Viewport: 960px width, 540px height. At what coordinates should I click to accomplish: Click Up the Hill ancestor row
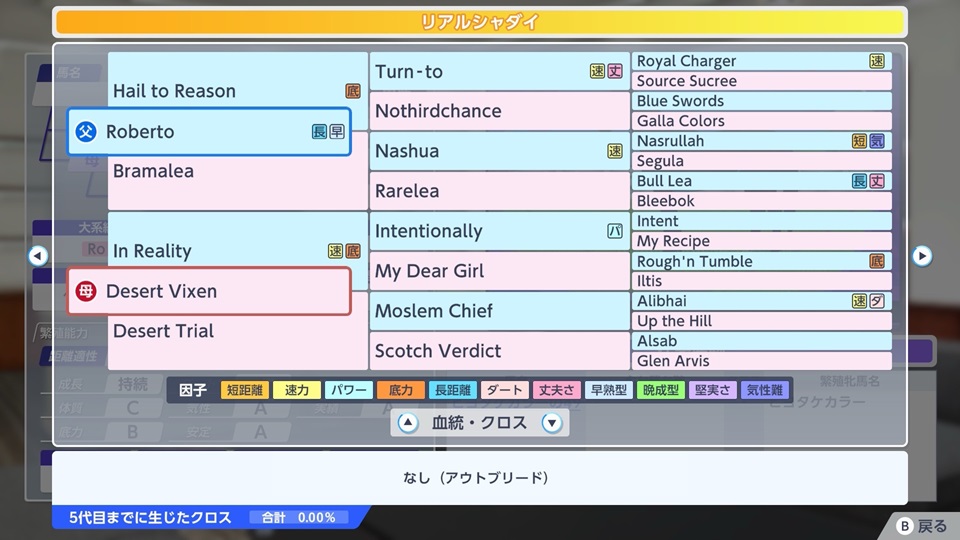(x=762, y=321)
